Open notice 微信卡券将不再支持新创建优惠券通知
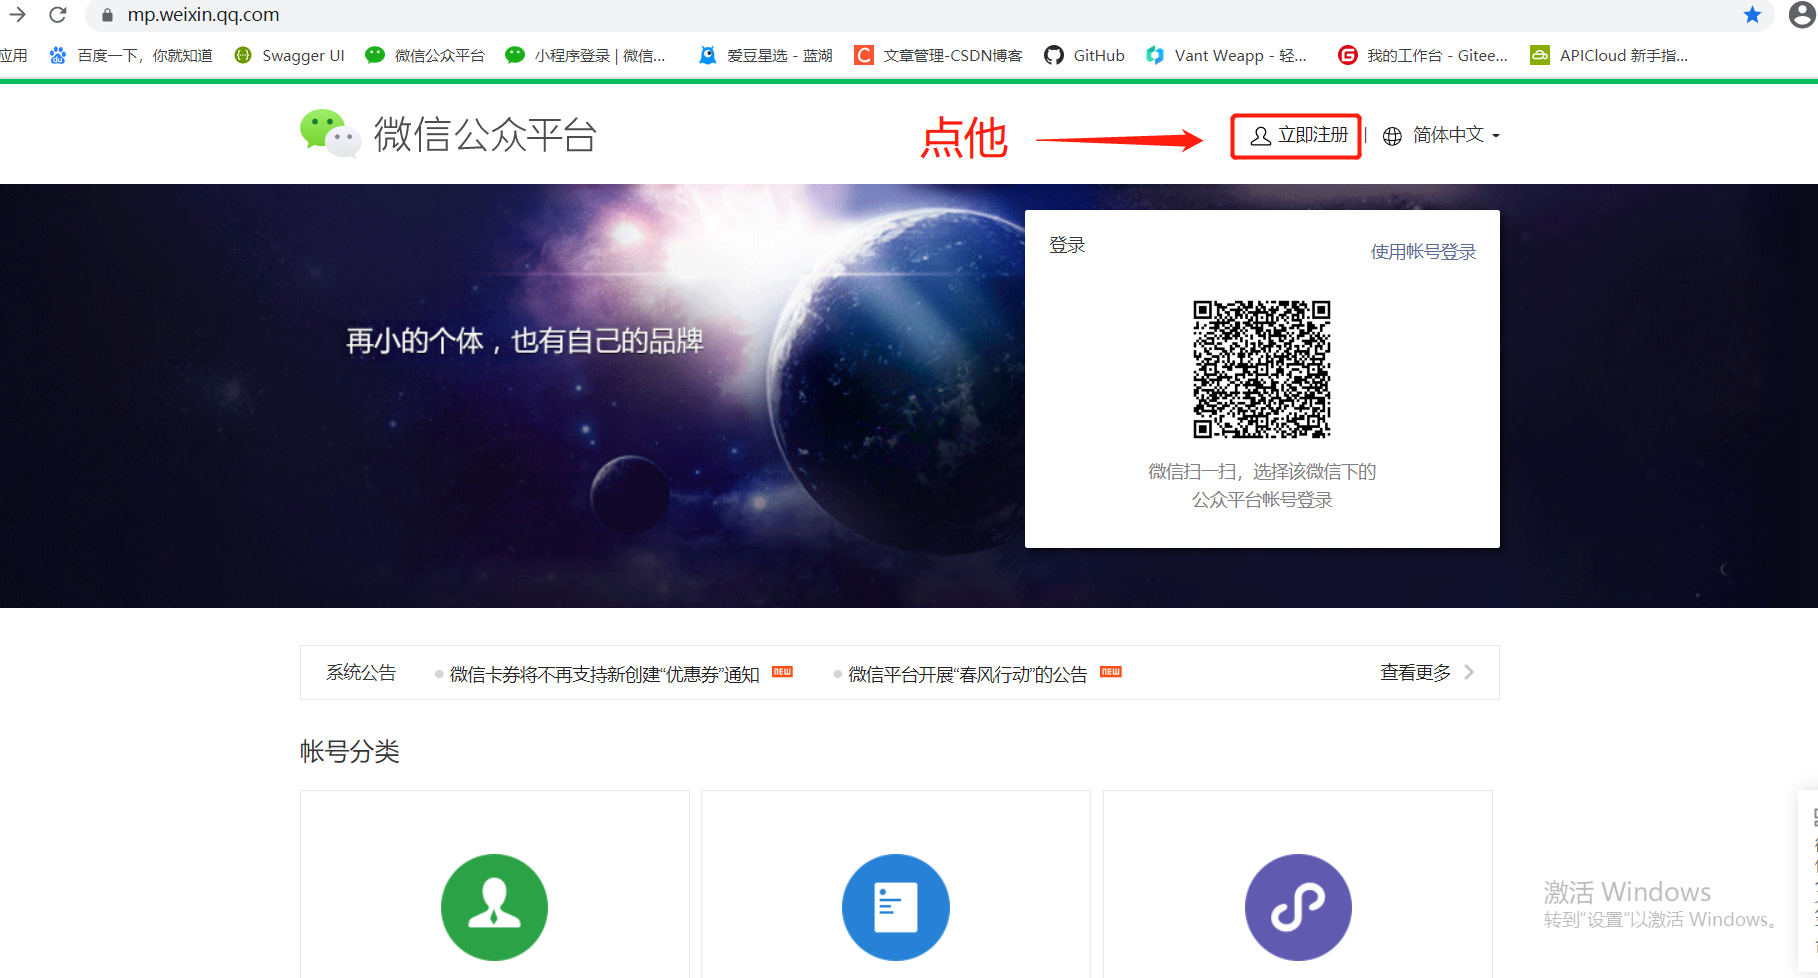Screen dimensions: 1818x978 click(604, 674)
